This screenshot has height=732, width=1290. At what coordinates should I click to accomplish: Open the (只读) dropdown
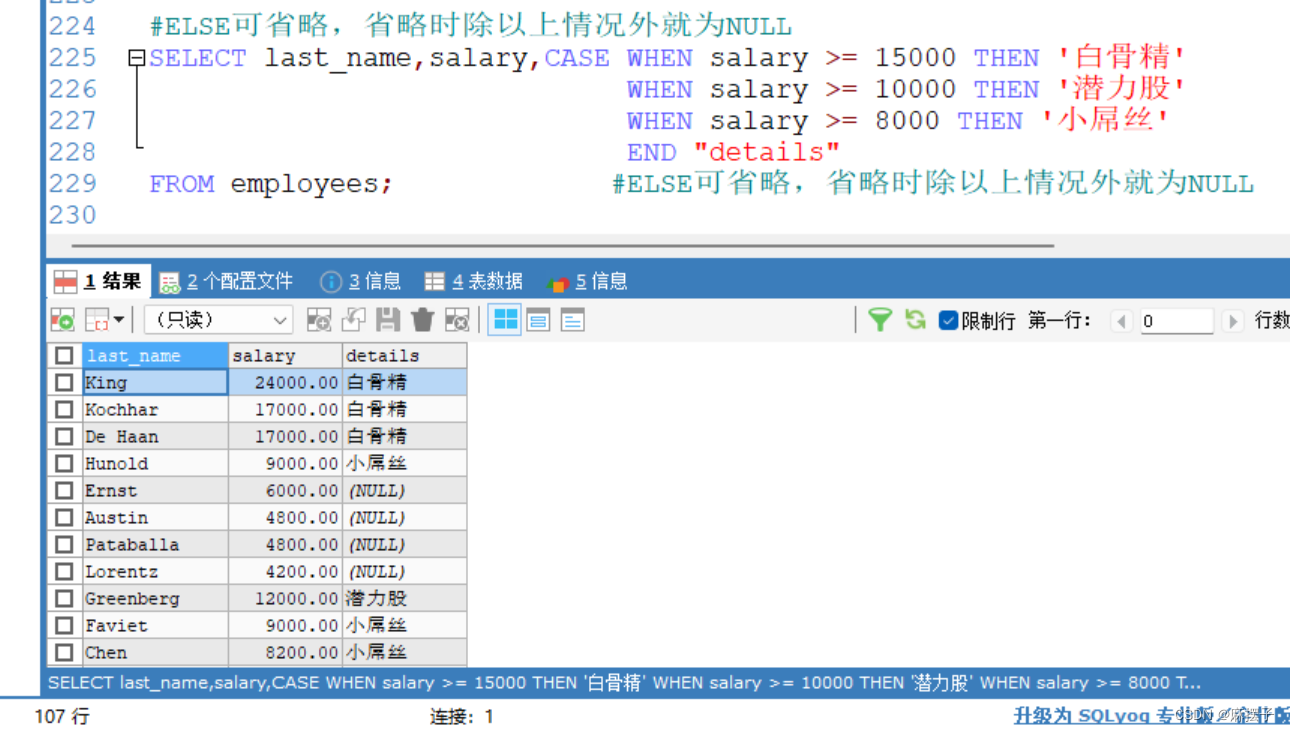(x=219, y=320)
